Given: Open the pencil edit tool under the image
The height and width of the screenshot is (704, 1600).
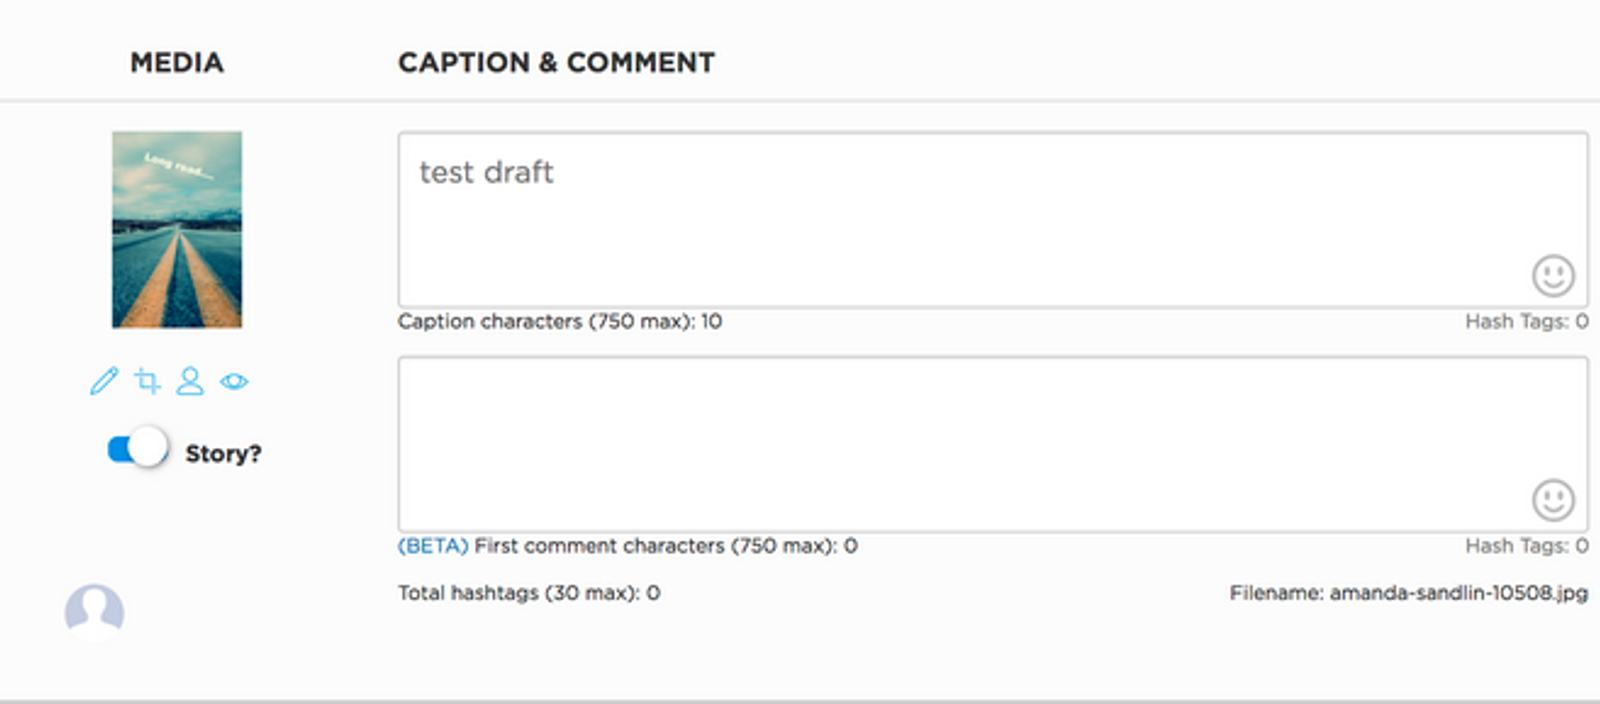Looking at the screenshot, I should (x=104, y=381).
